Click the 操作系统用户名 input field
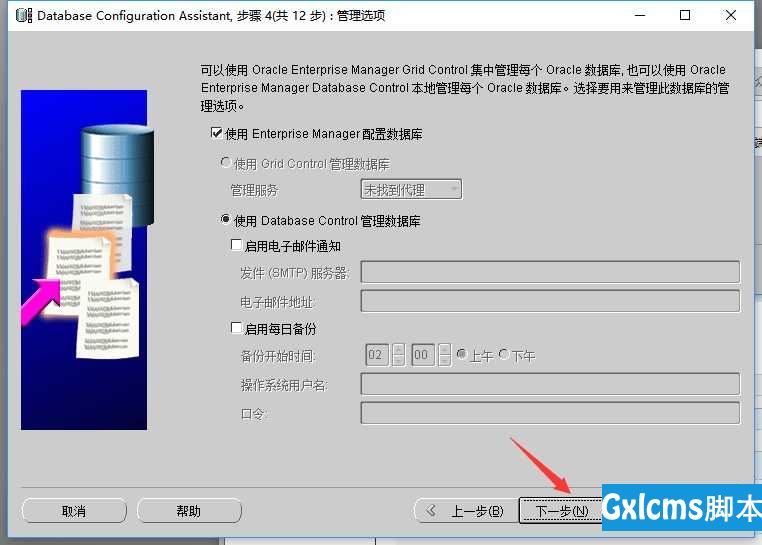762x545 pixels. [550, 384]
